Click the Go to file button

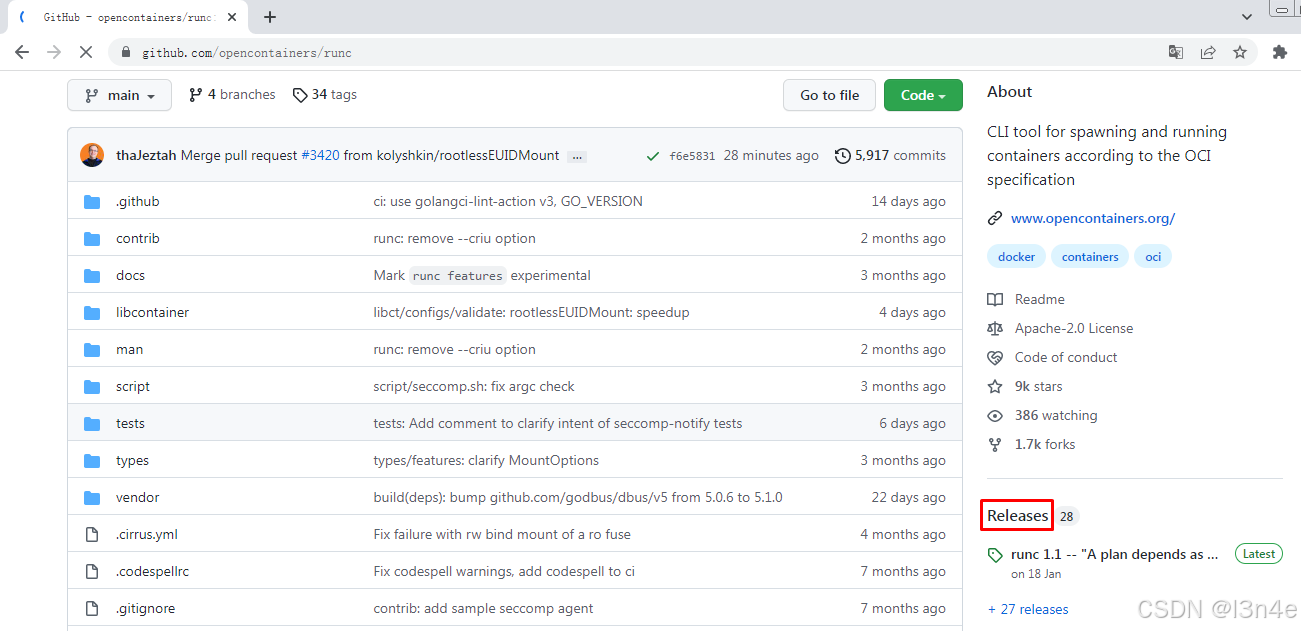coord(829,95)
